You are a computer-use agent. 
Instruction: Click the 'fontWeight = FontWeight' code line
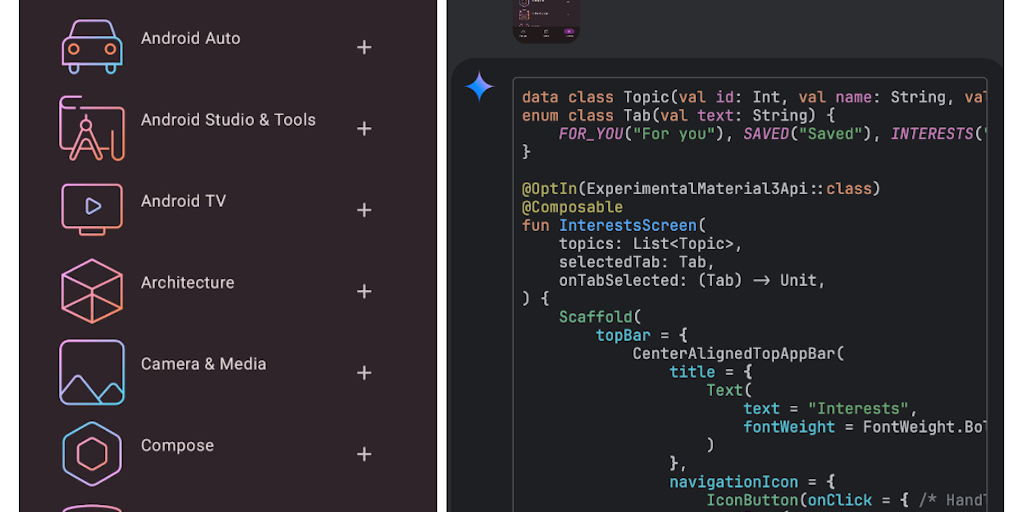pyautogui.click(x=863, y=426)
